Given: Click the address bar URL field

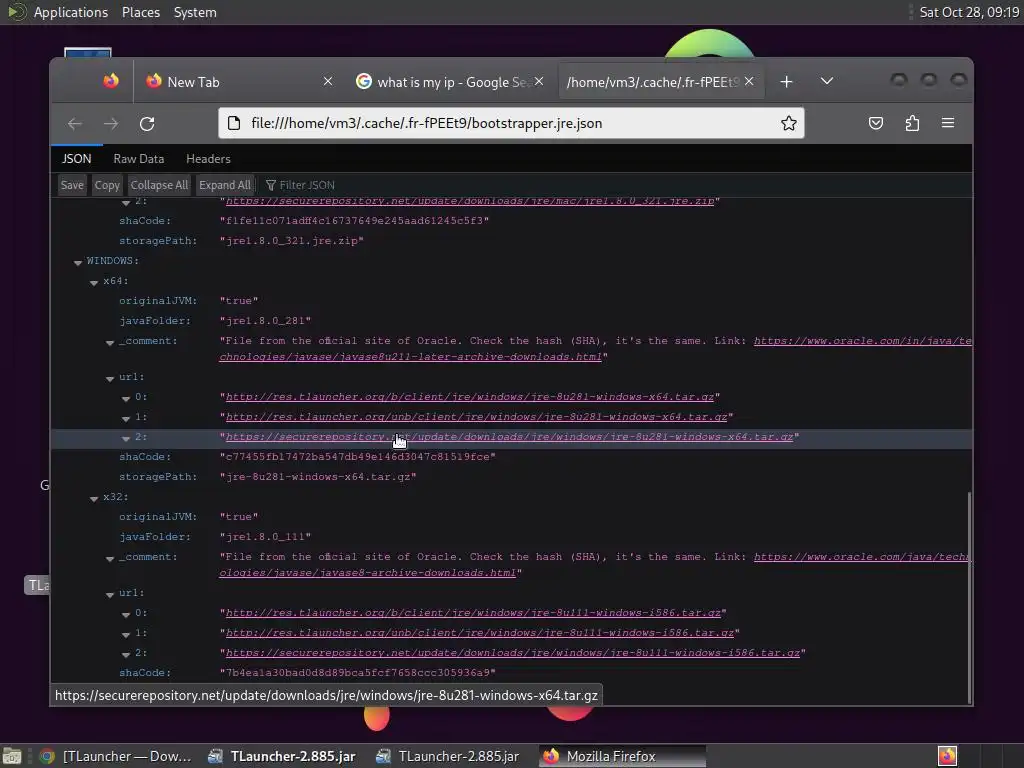Looking at the screenshot, I should click(513, 123).
